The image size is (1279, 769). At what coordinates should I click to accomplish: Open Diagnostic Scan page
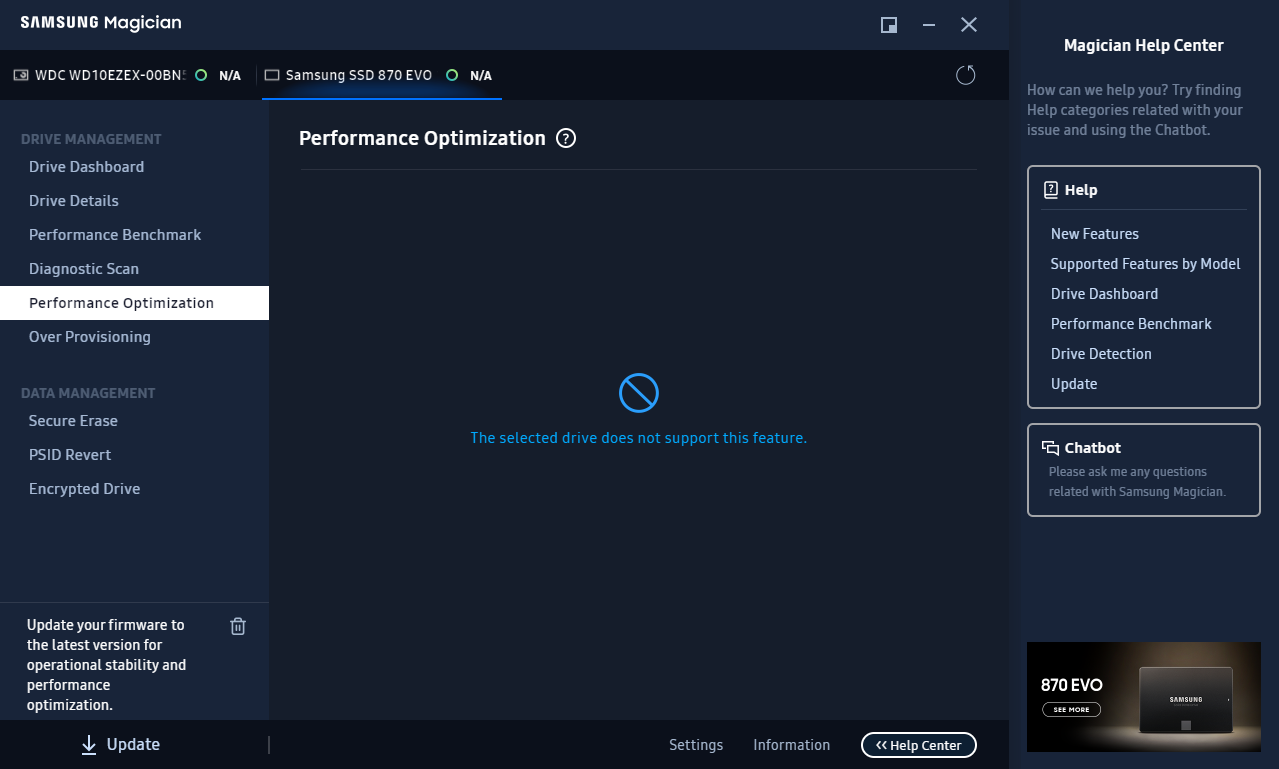[84, 269]
